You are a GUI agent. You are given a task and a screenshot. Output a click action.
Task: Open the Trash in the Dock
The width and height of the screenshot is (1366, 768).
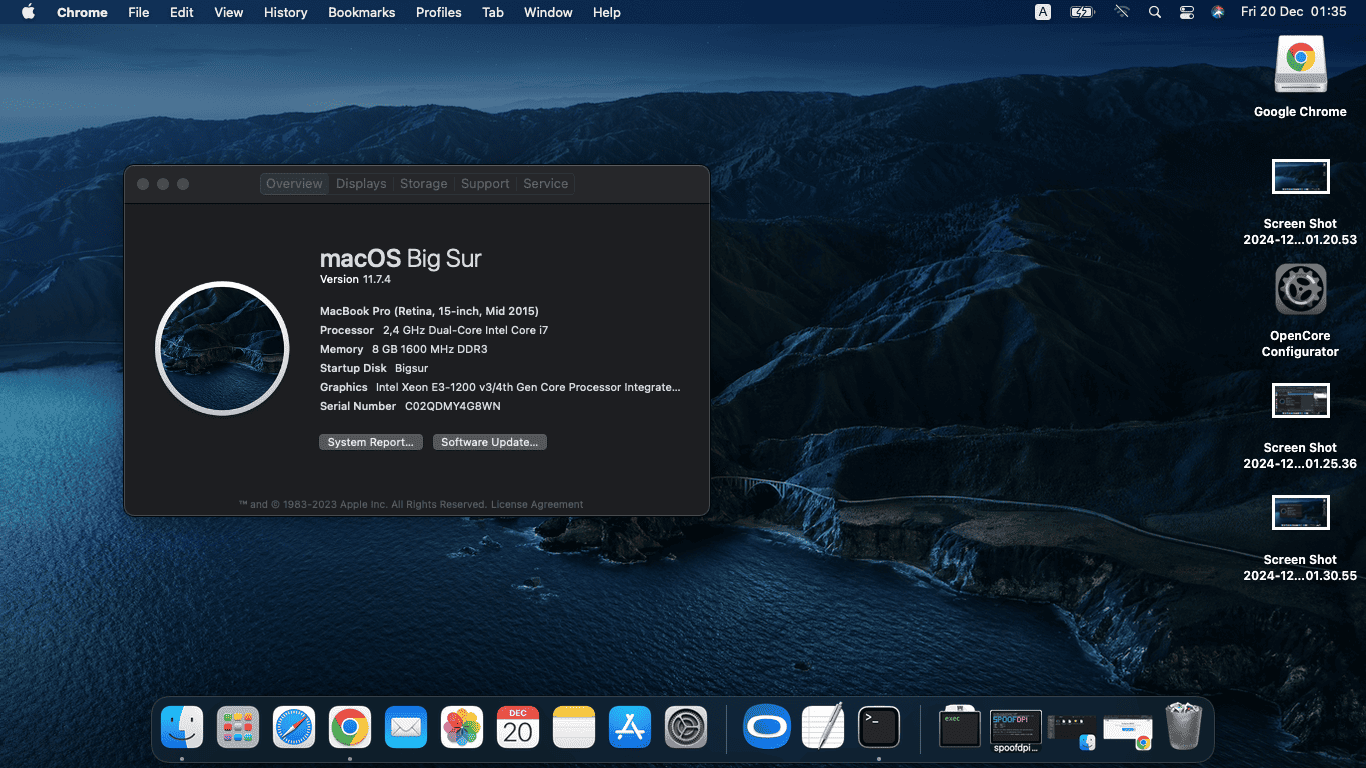1184,725
